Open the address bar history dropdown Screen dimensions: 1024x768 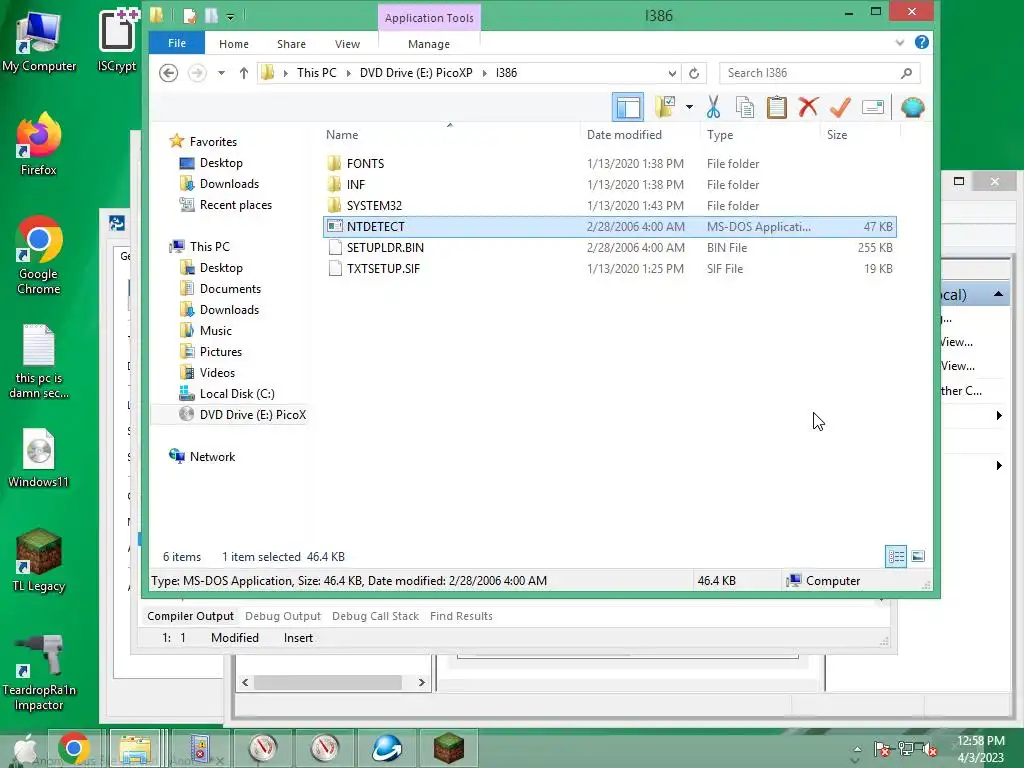click(672, 72)
